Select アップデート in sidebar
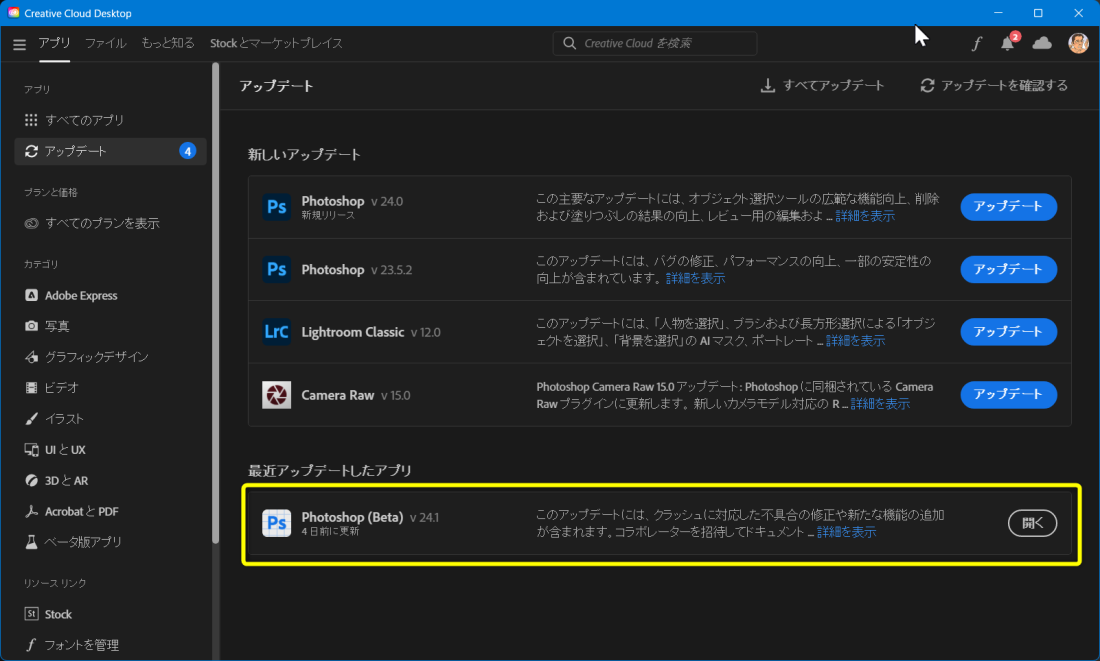This screenshot has width=1100, height=661. 110,151
